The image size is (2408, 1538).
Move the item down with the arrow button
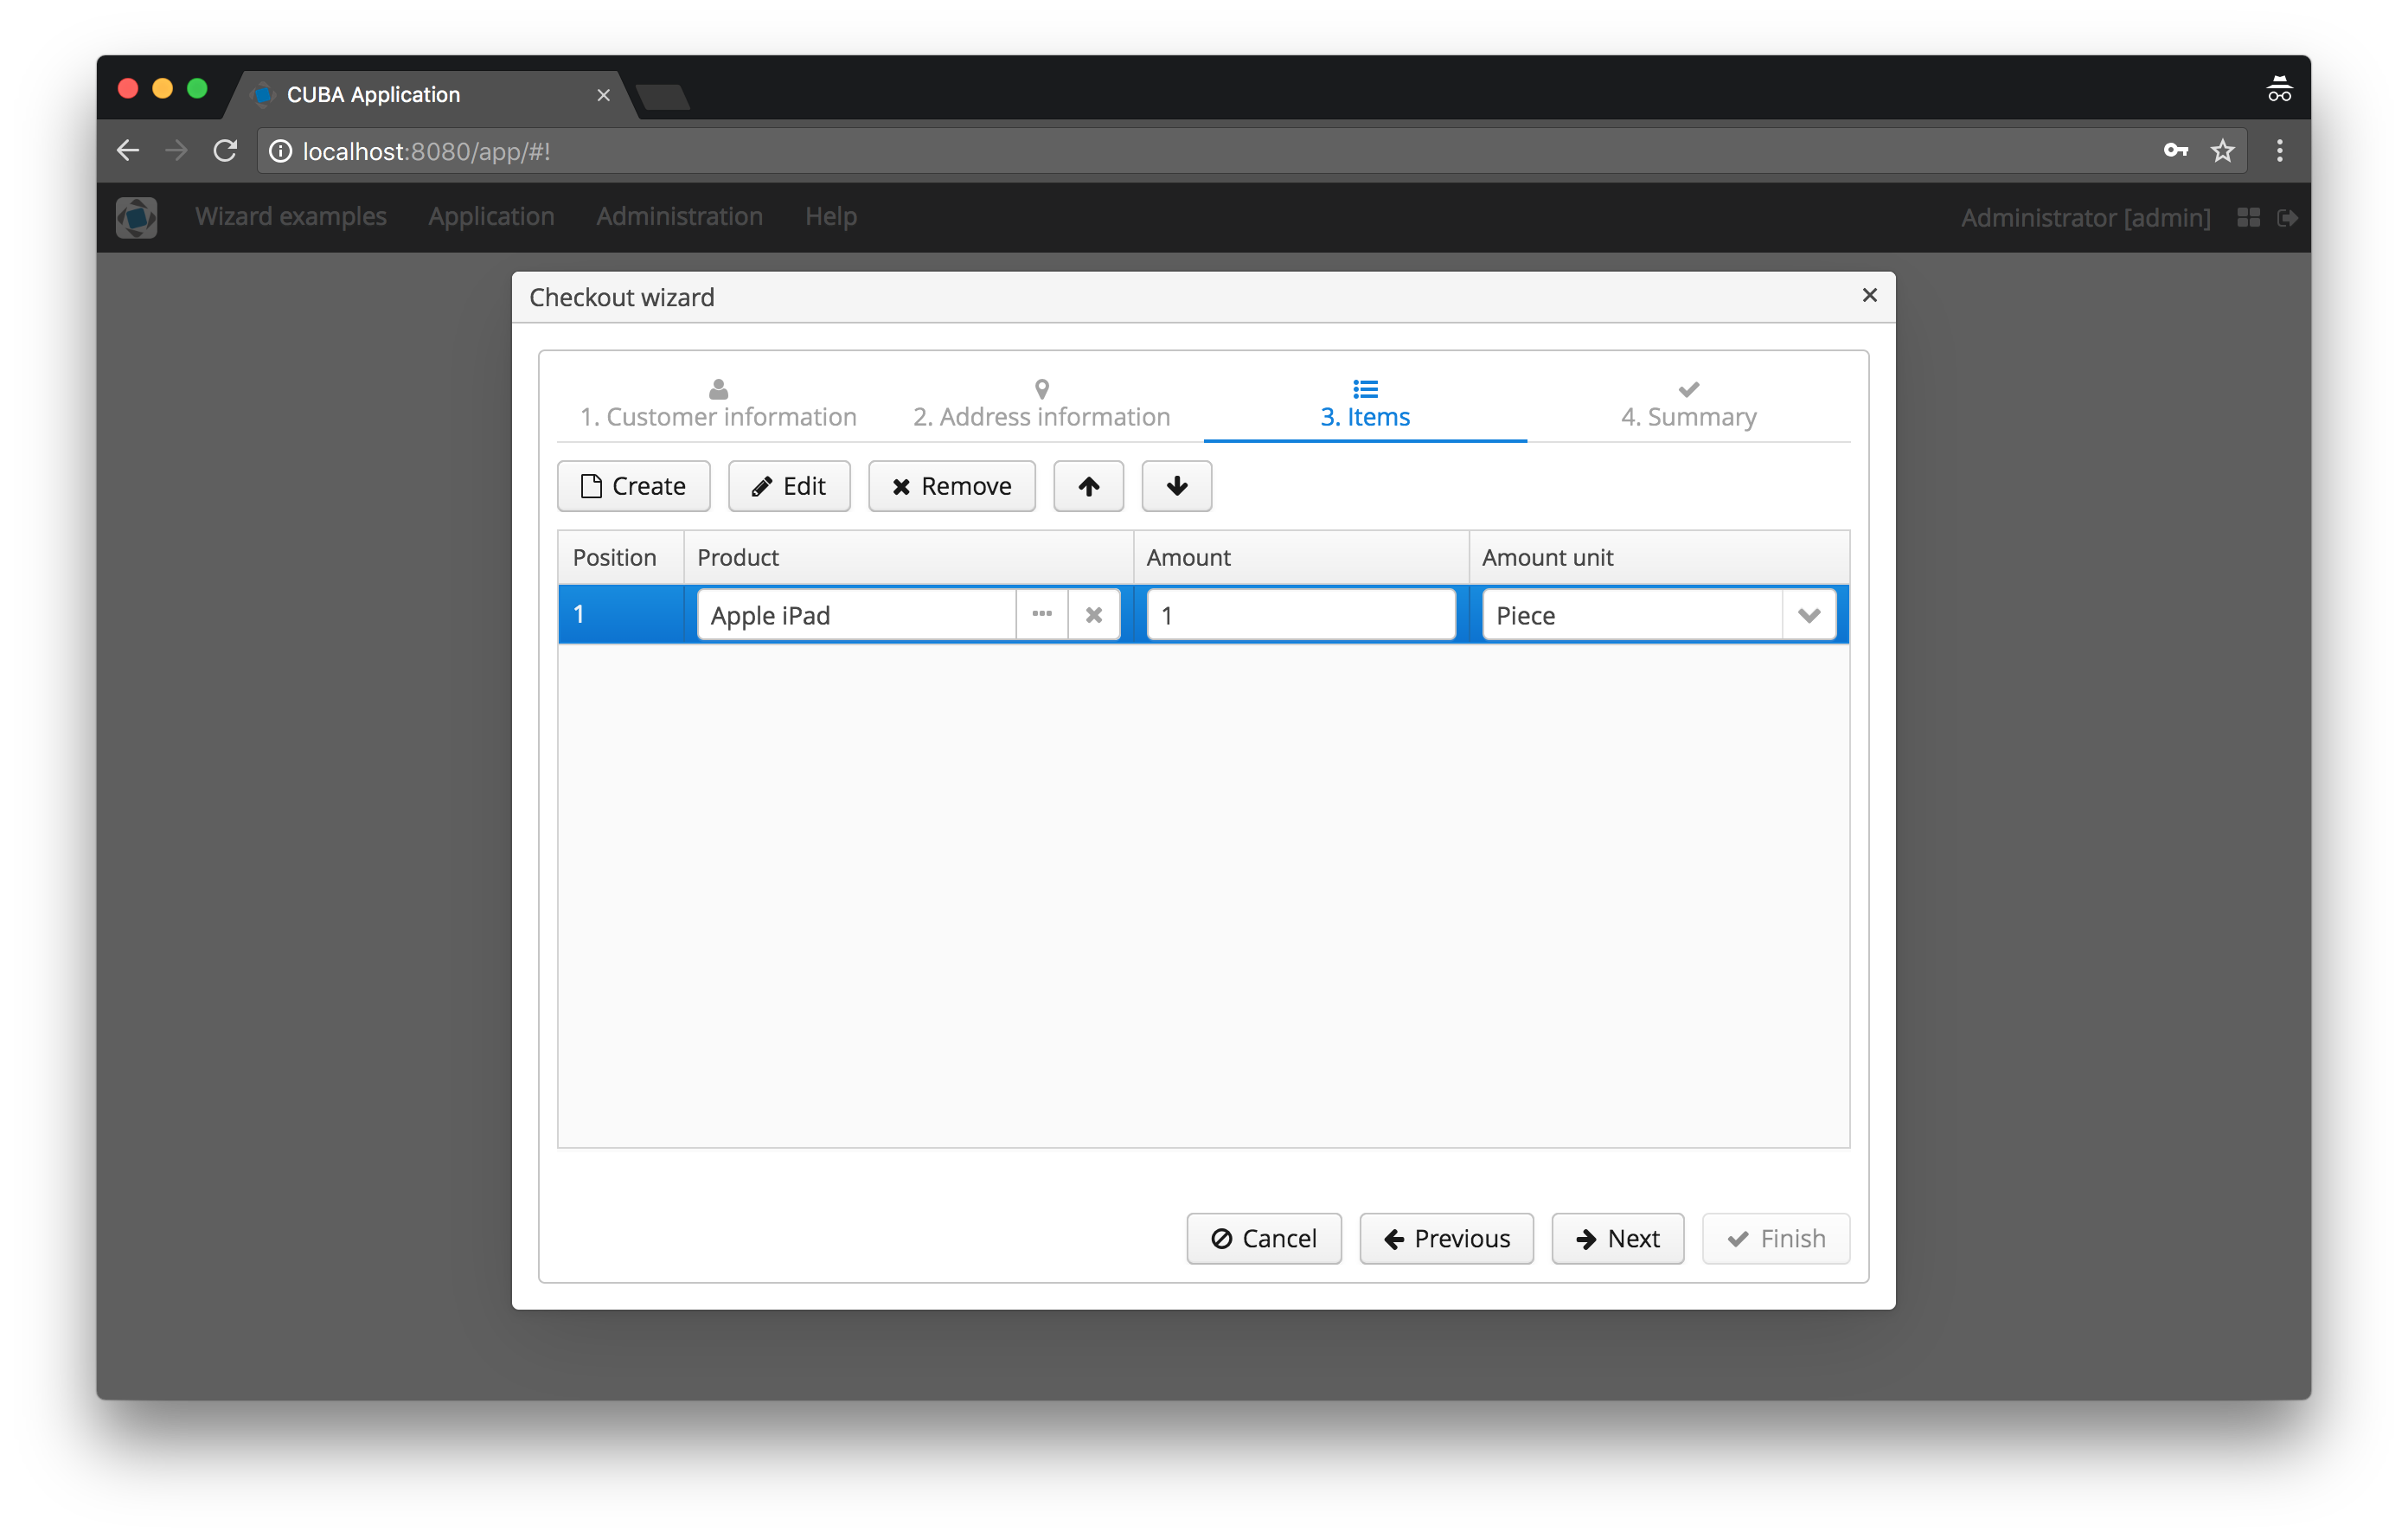point(1176,486)
